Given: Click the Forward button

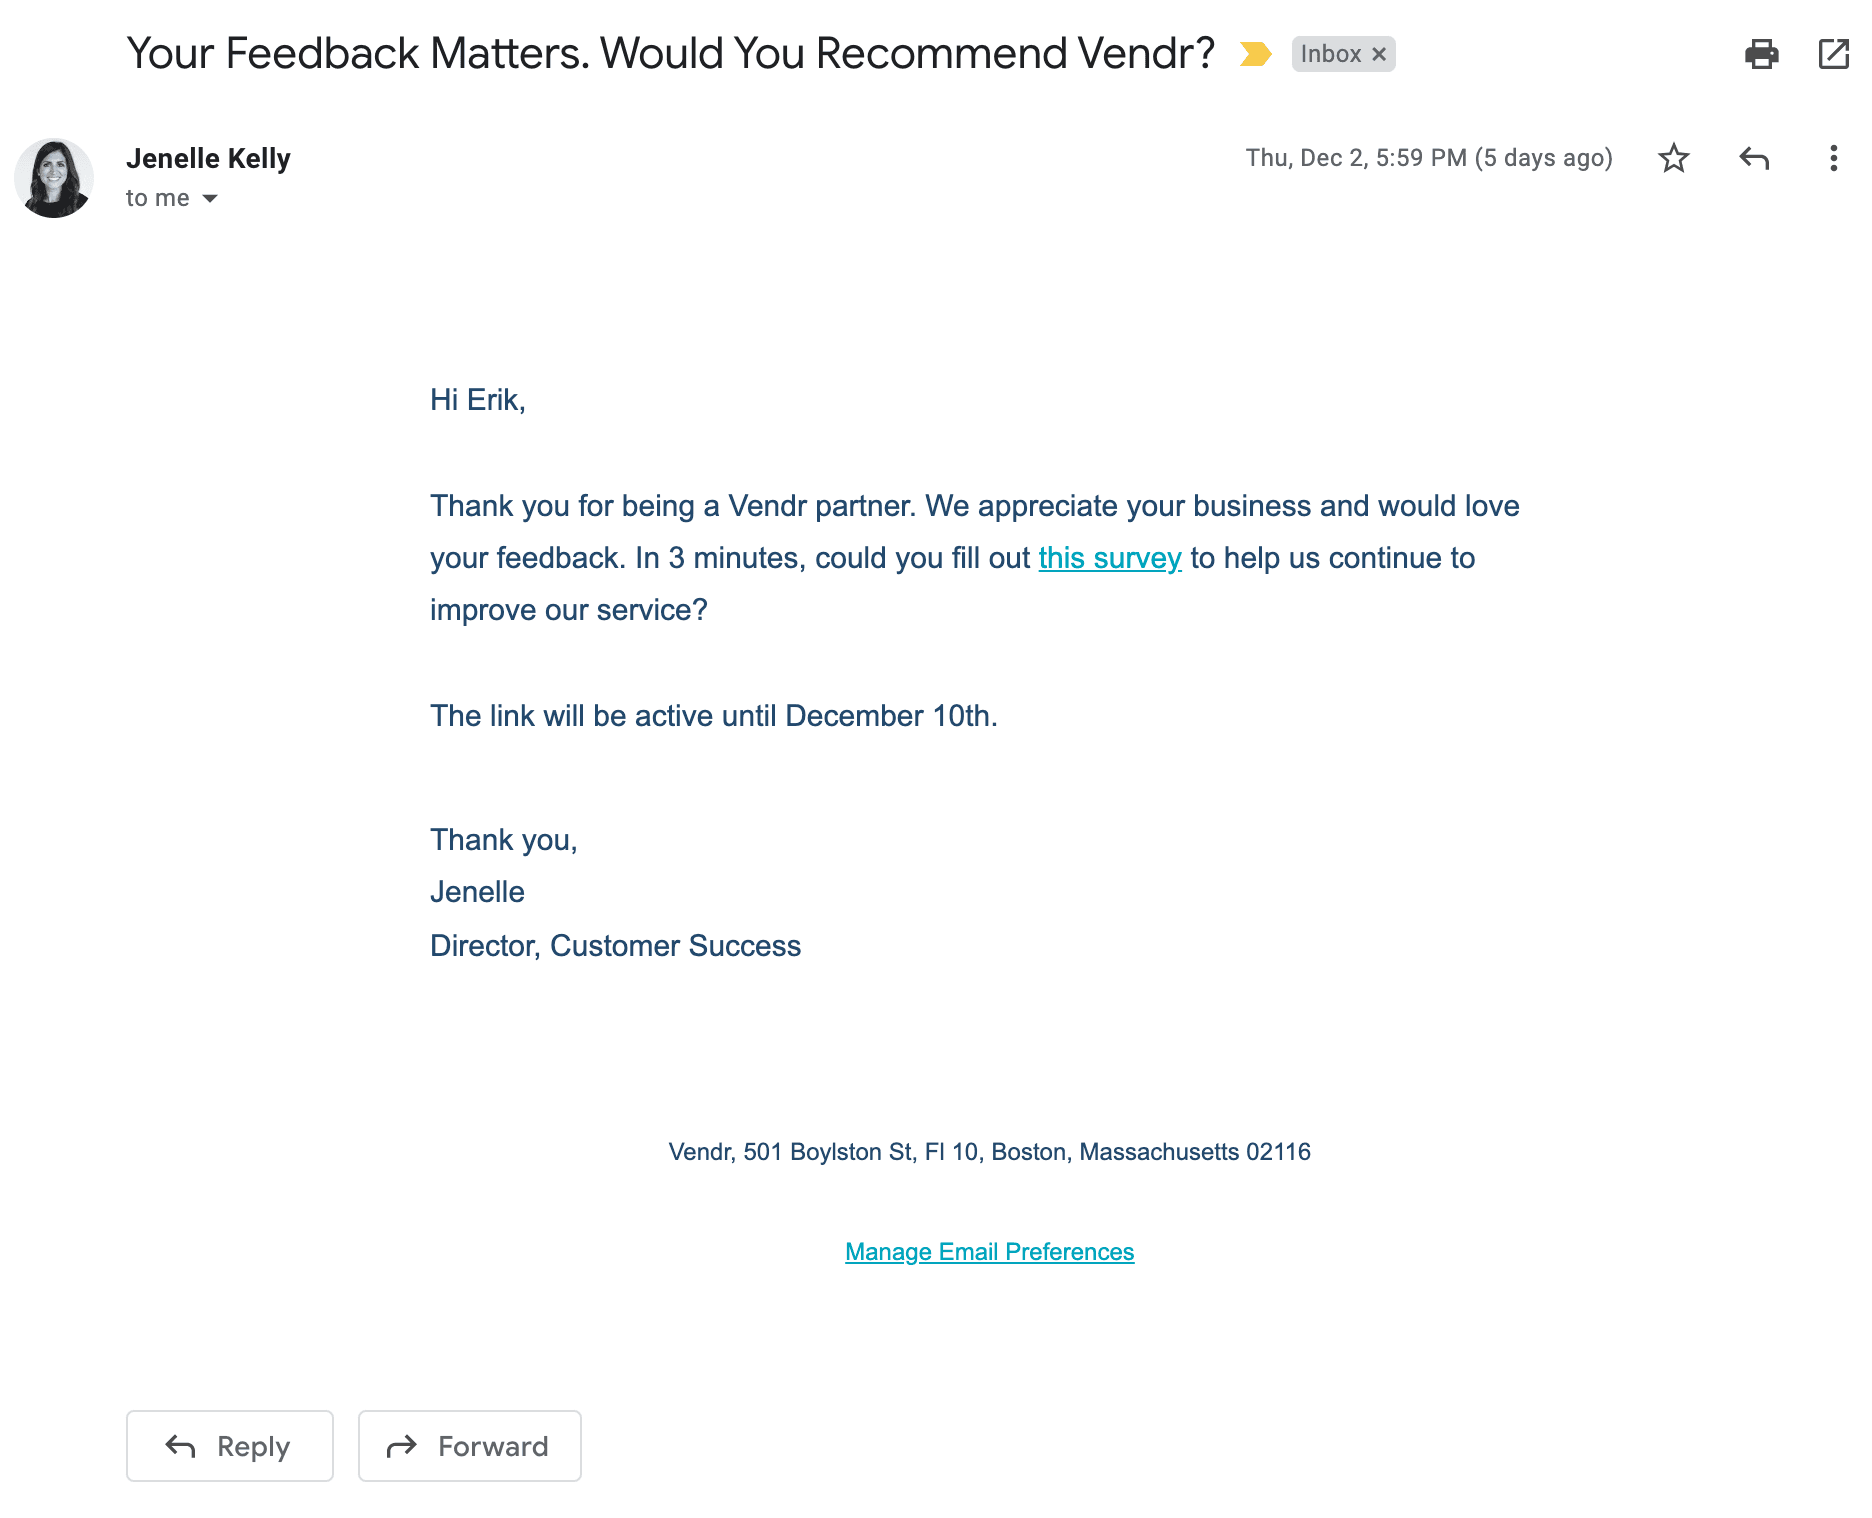Looking at the screenshot, I should tap(469, 1446).
